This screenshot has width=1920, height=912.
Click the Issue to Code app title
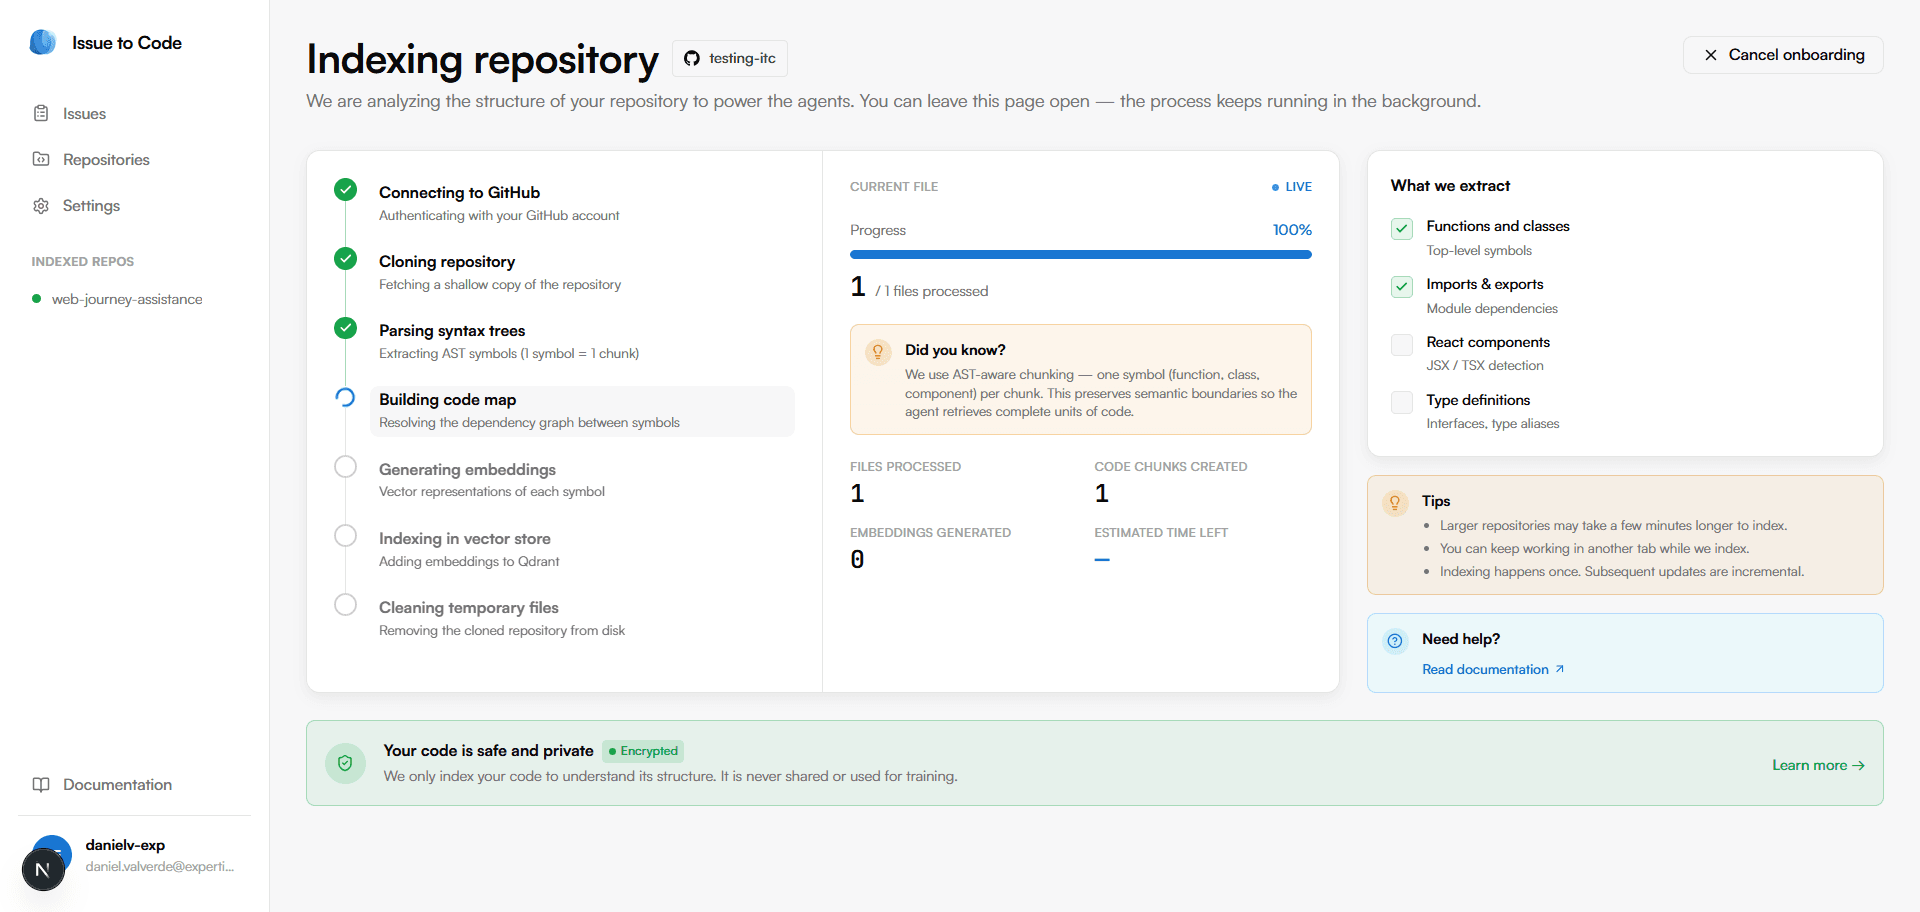[x=127, y=43]
